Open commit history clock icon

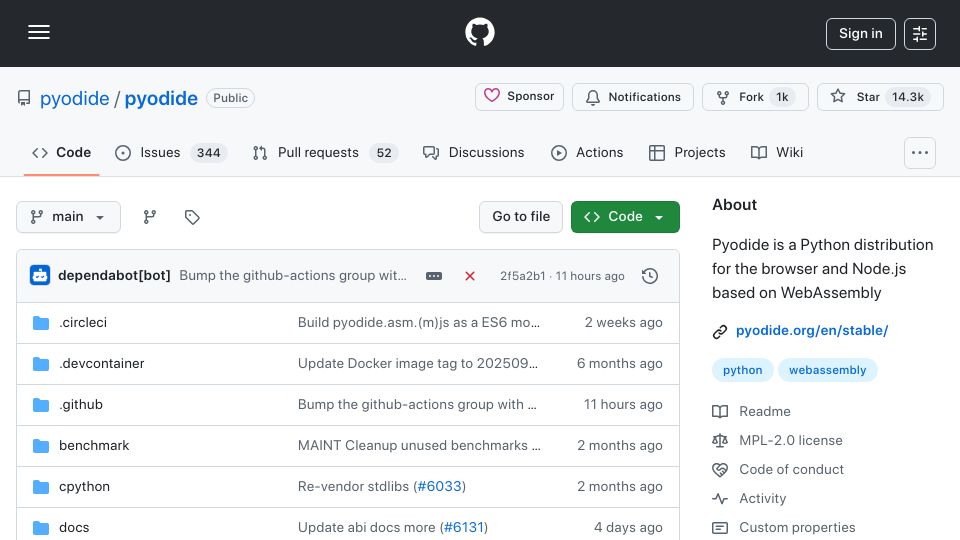tap(650, 276)
